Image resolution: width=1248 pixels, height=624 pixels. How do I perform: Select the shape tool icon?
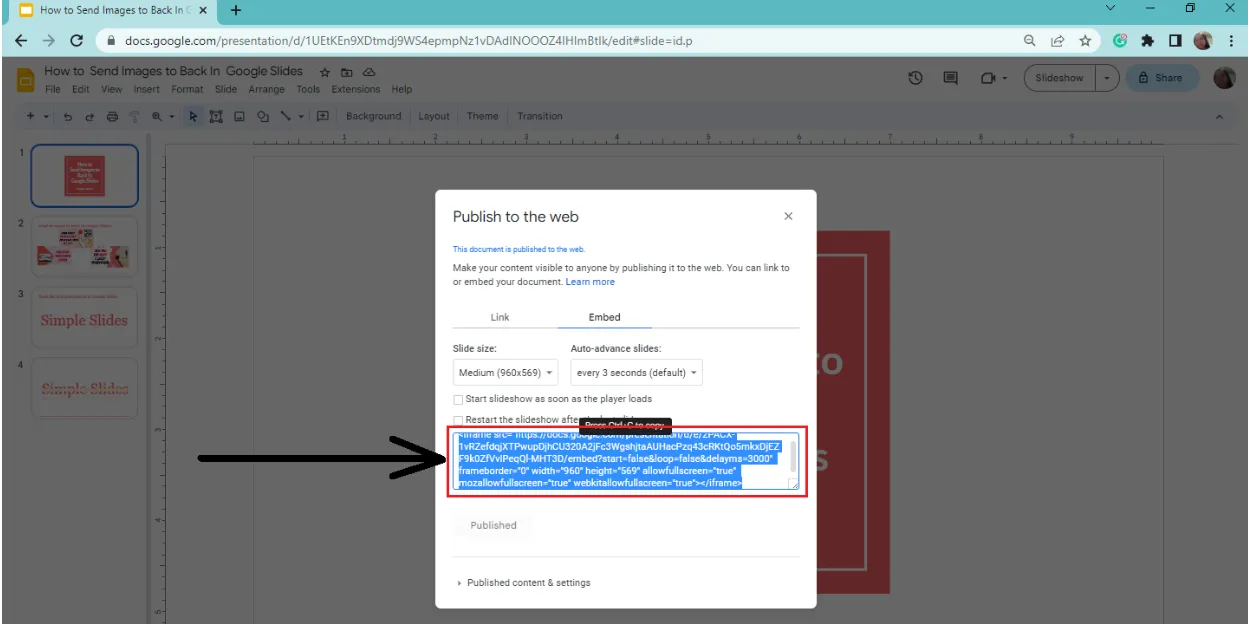point(263,116)
